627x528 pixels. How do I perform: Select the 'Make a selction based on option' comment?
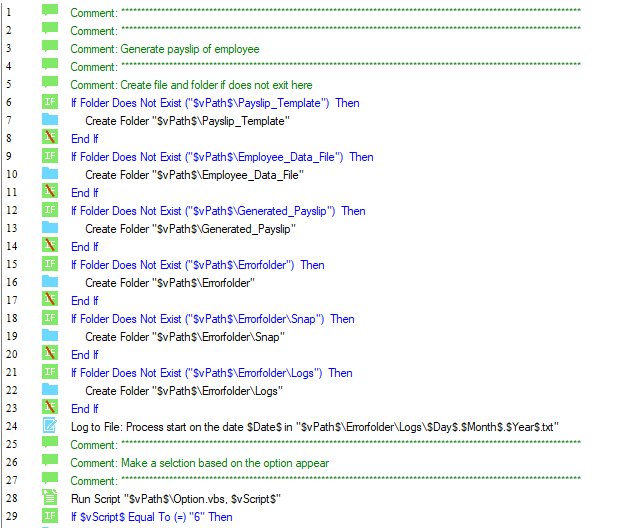(x=200, y=463)
